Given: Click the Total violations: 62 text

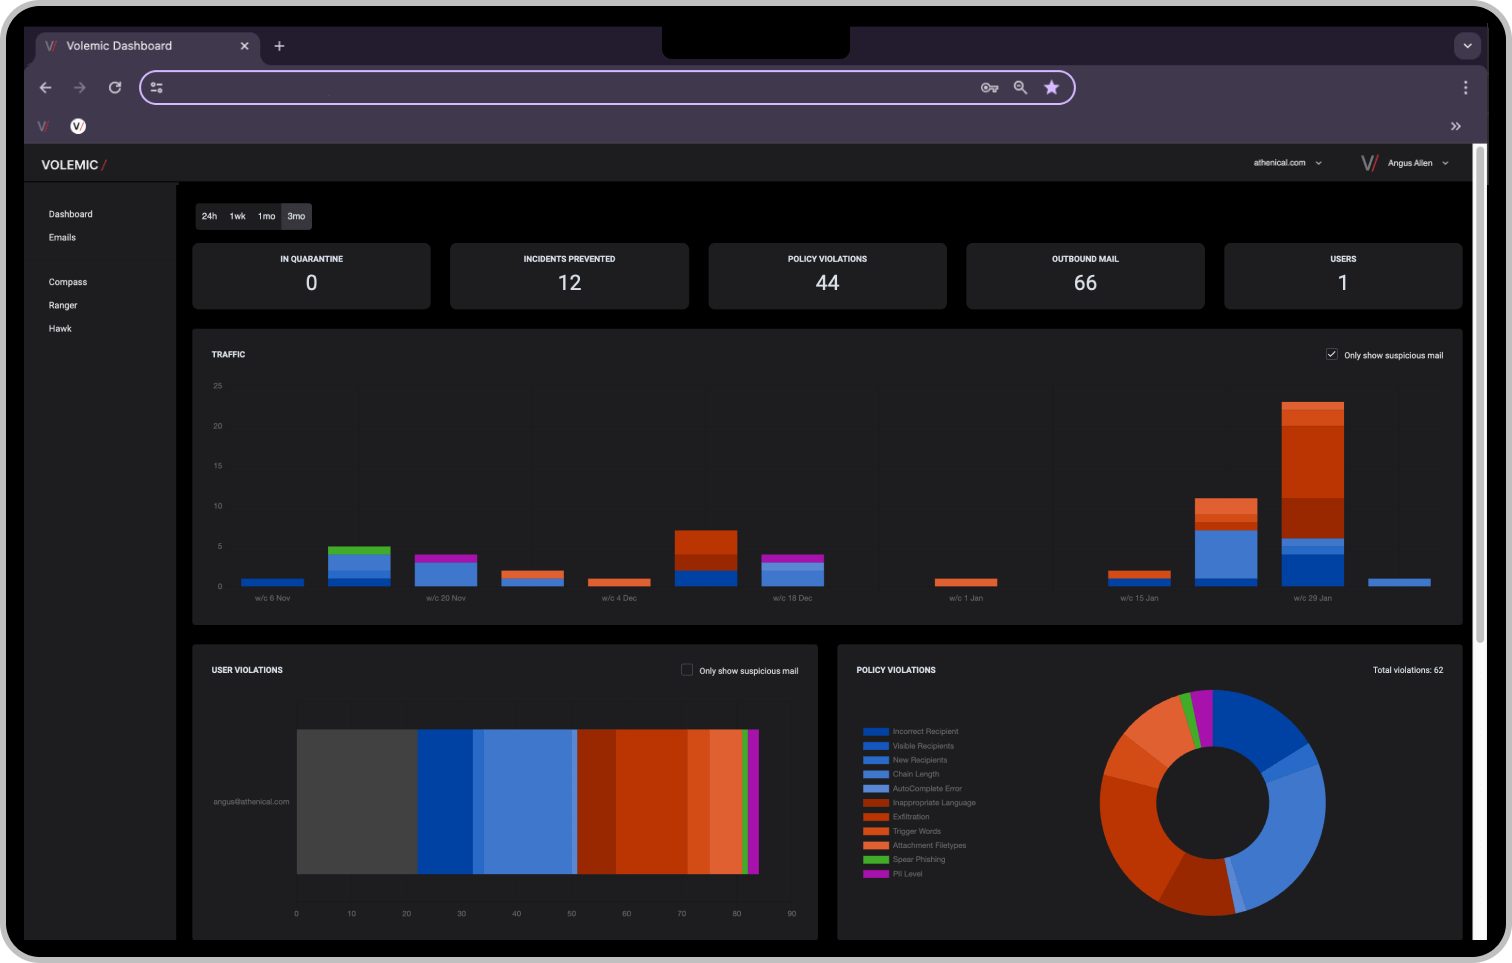Looking at the screenshot, I should (x=1408, y=670).
